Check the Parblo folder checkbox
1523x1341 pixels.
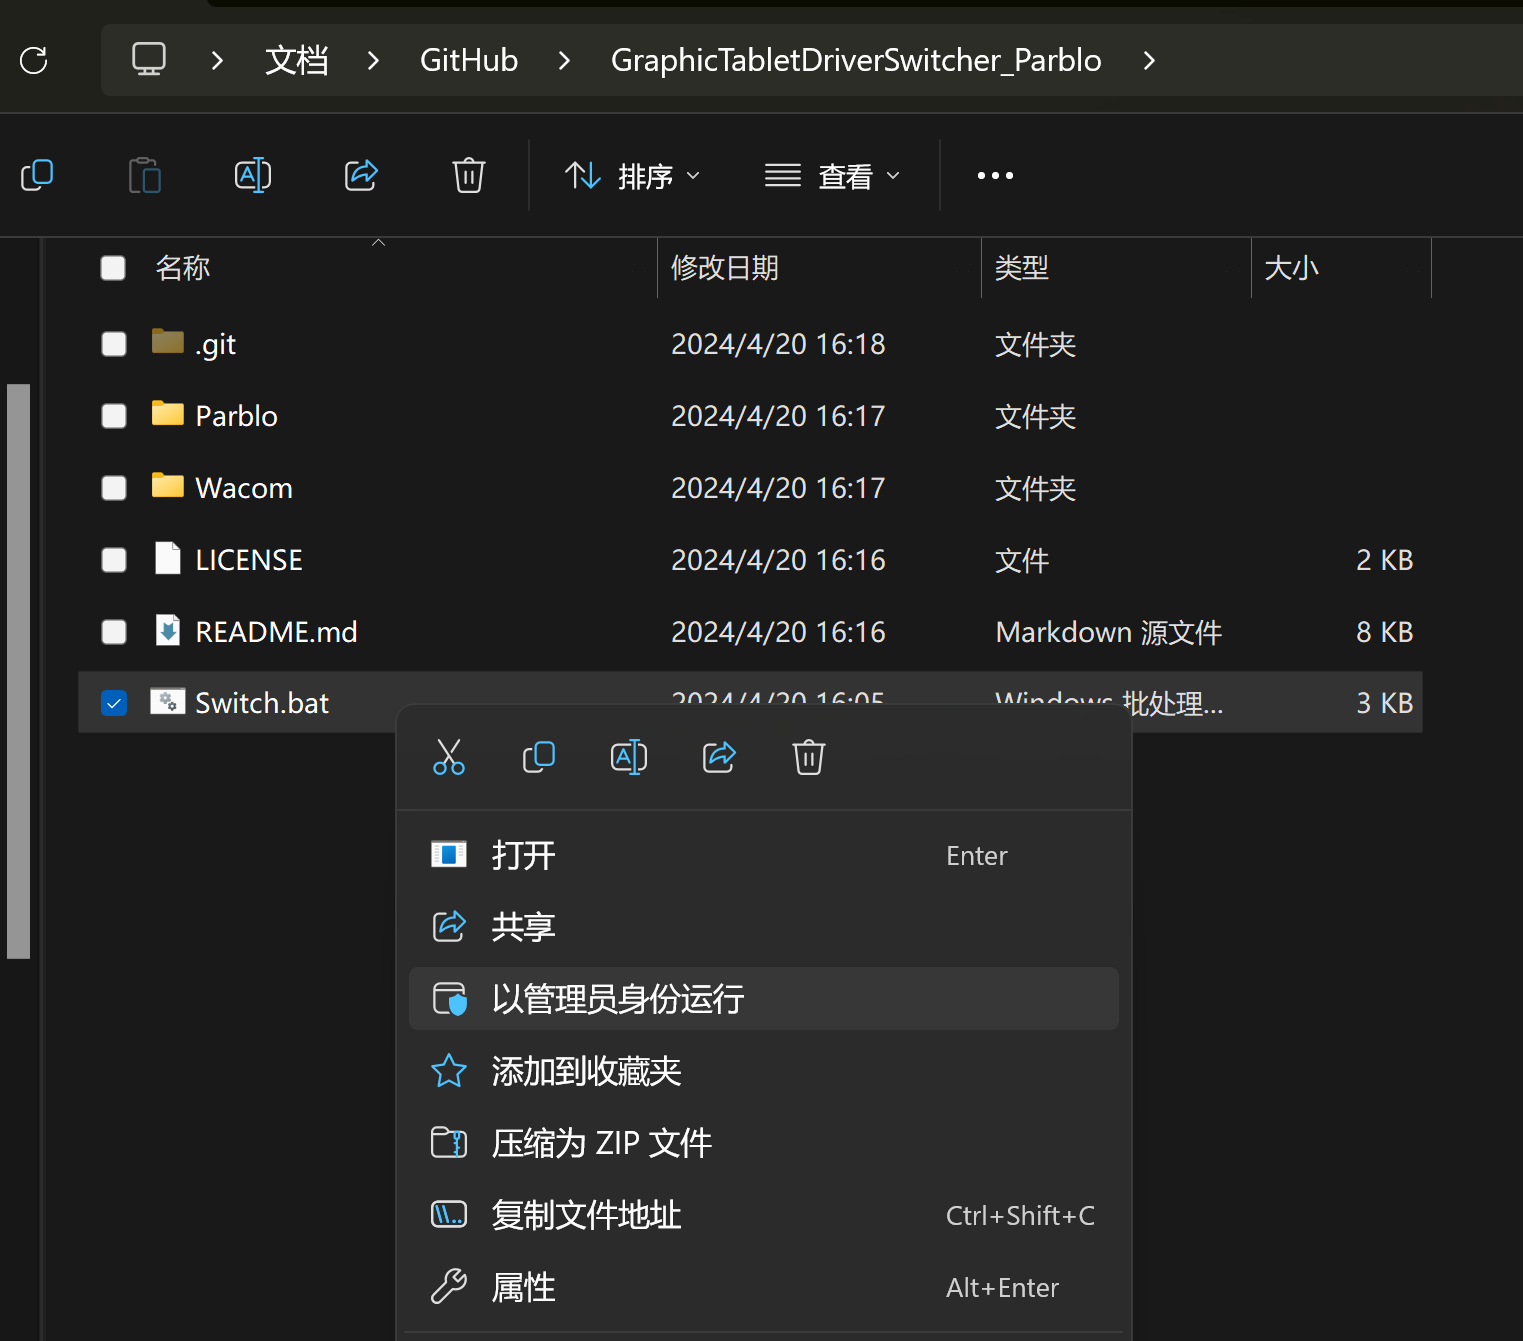click(x=114, y=416)
